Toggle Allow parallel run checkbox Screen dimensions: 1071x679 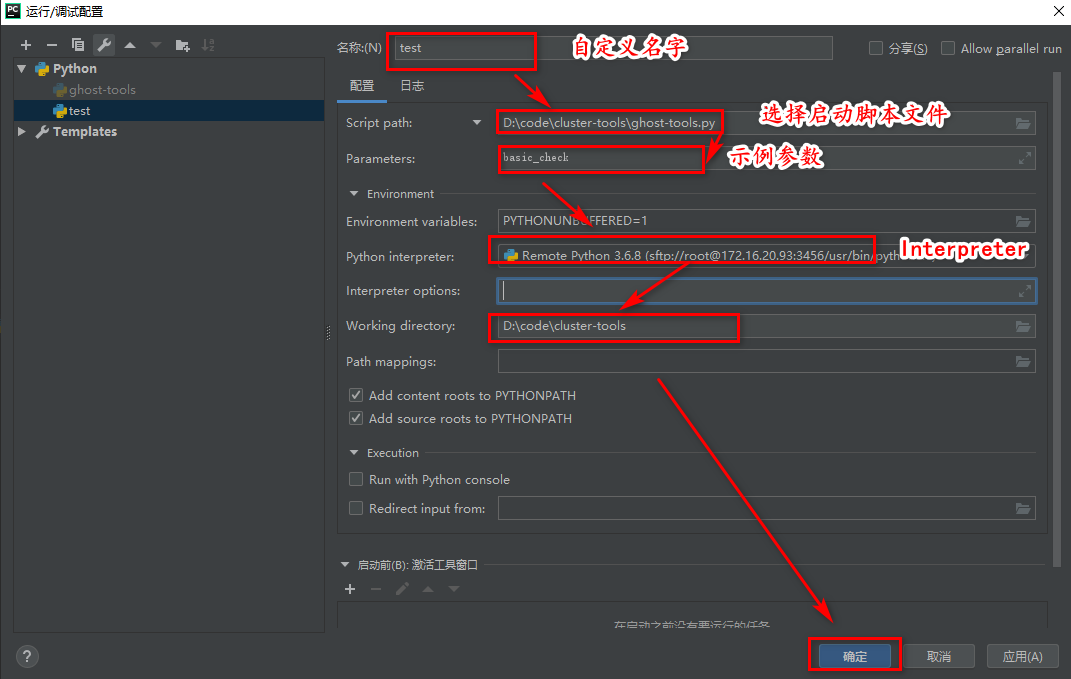pos(948,48)
